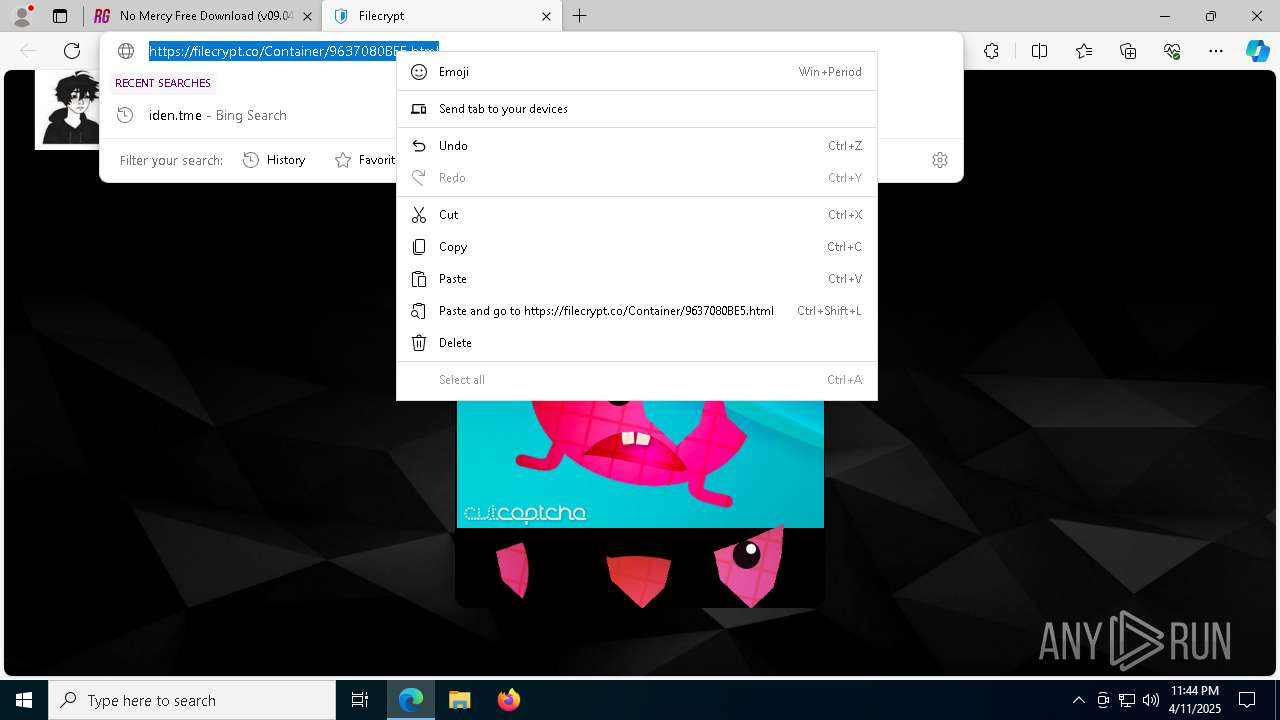
Task: Toggle the Split screen icon
Action: (1039, 51)
